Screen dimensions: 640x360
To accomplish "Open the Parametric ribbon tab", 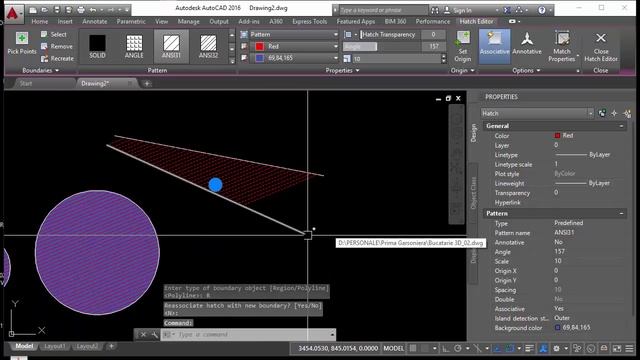I will (x=131, y=21).
